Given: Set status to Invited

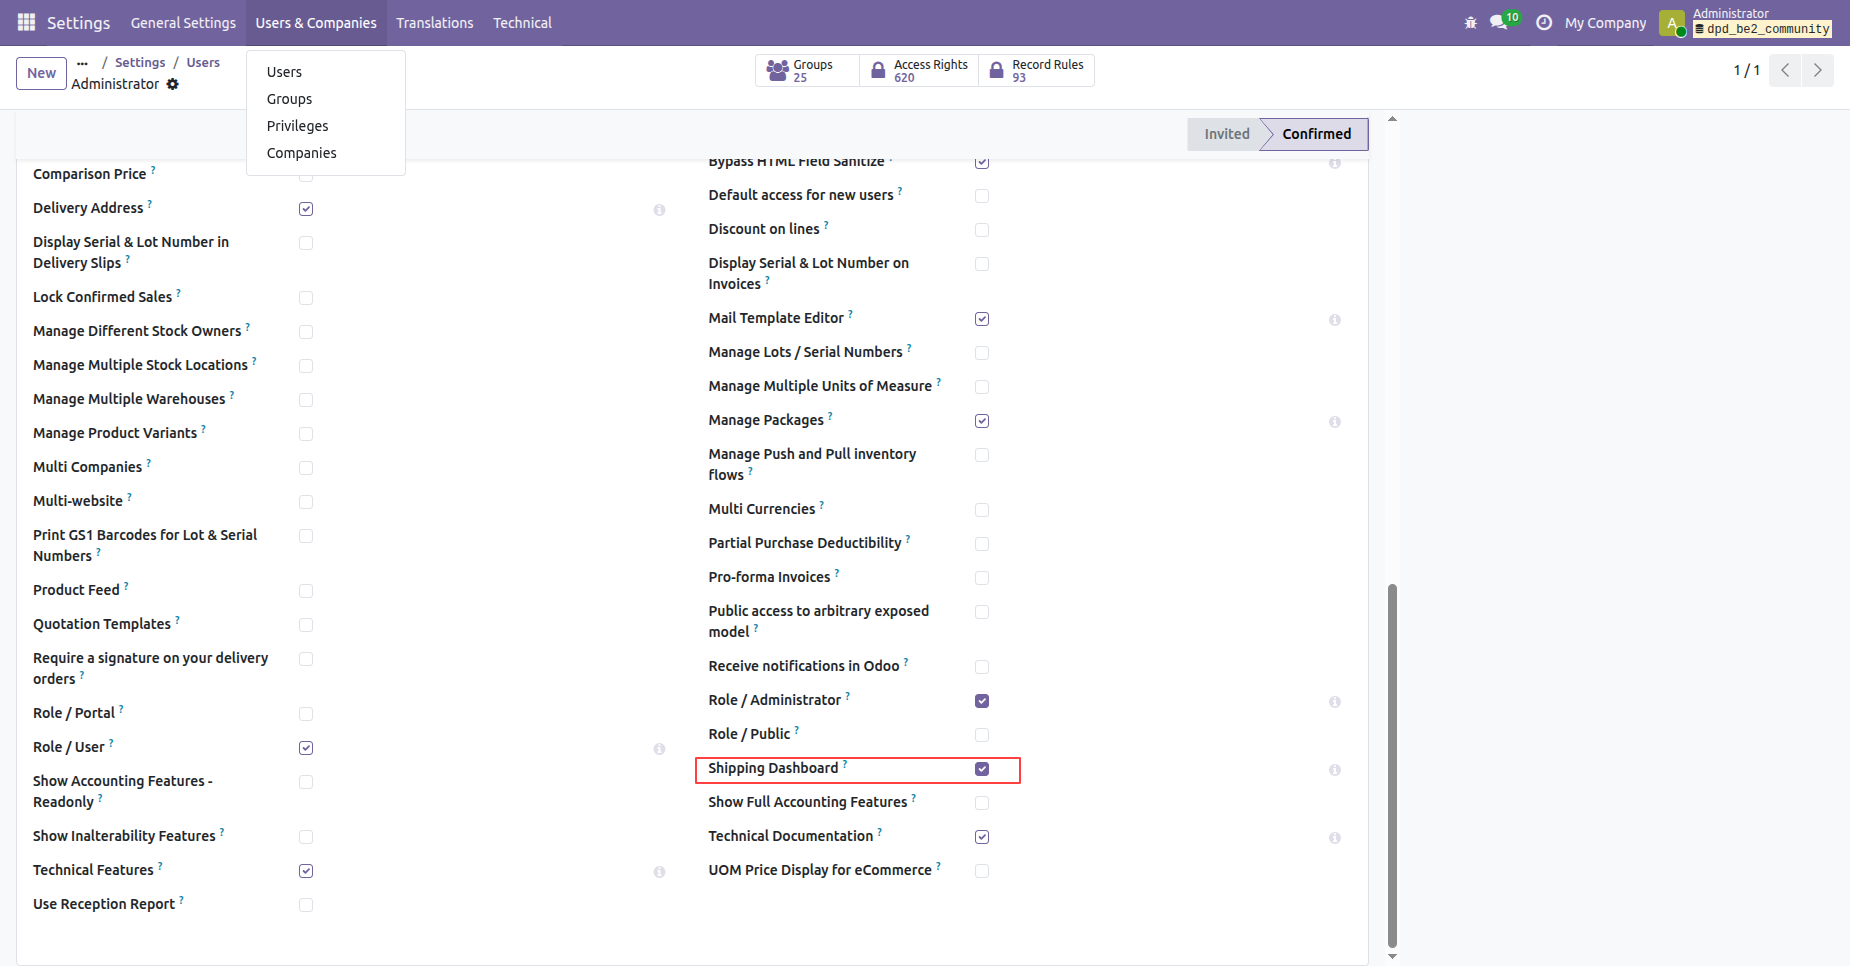Looking at the screenshot, I should (1226, 134).
